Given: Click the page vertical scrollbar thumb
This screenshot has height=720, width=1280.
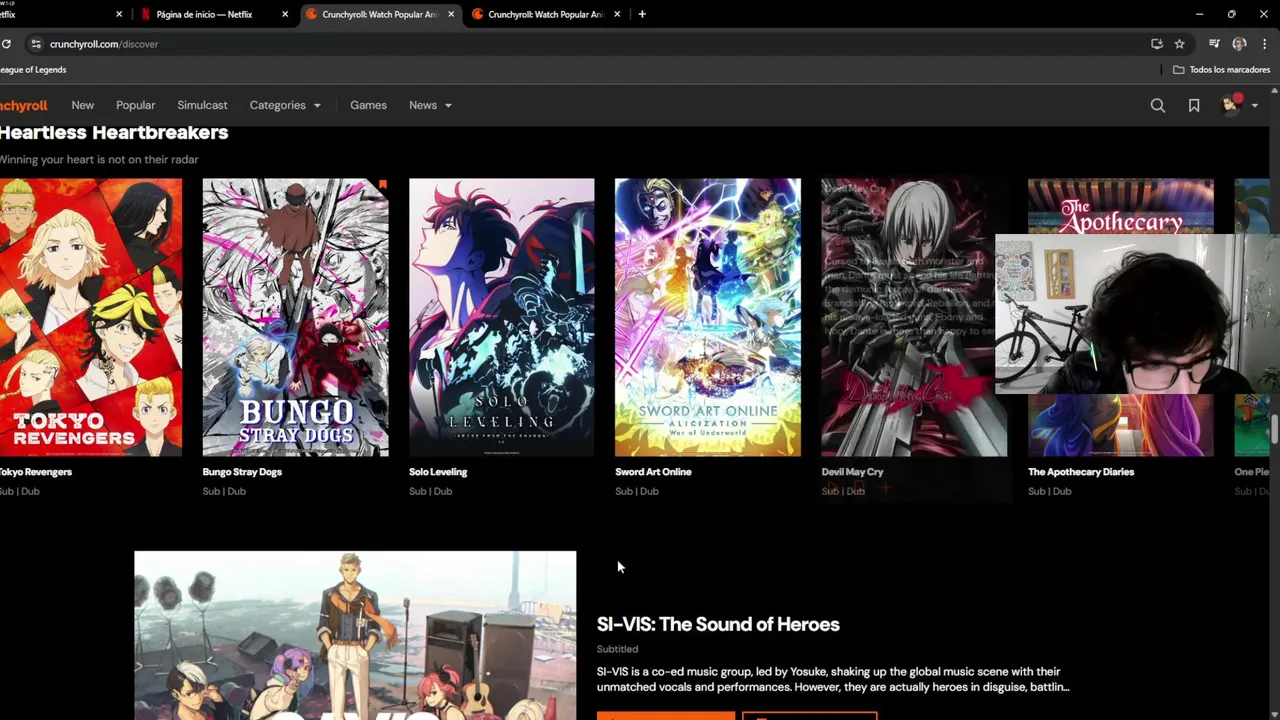Looking at the screenshot, I should tap(1274, 428).
